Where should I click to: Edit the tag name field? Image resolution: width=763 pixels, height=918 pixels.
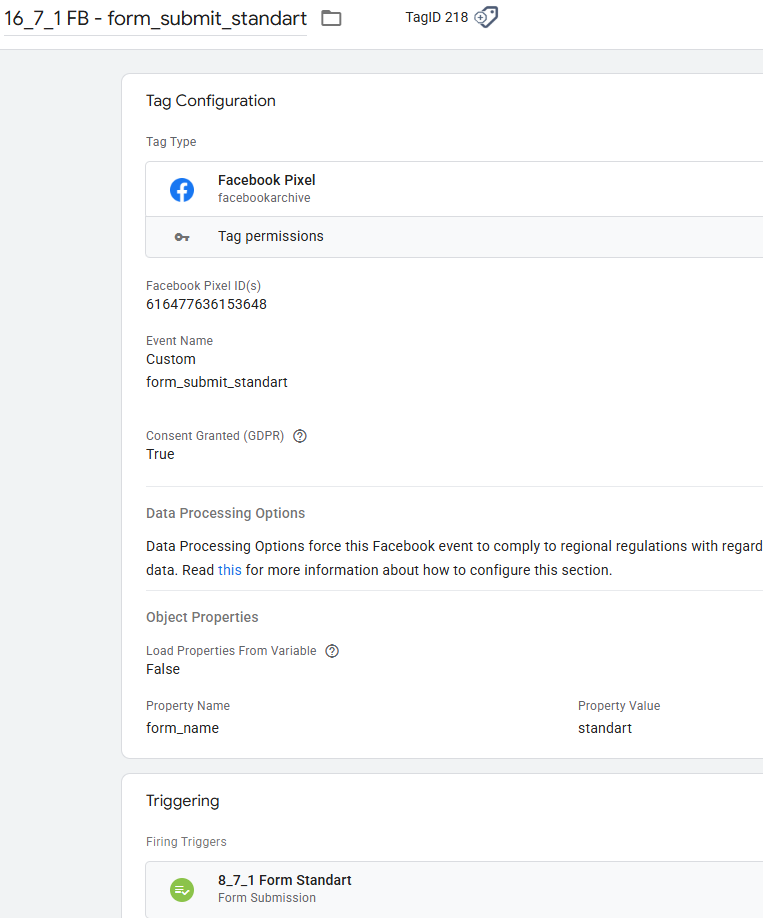click(155, 19)
